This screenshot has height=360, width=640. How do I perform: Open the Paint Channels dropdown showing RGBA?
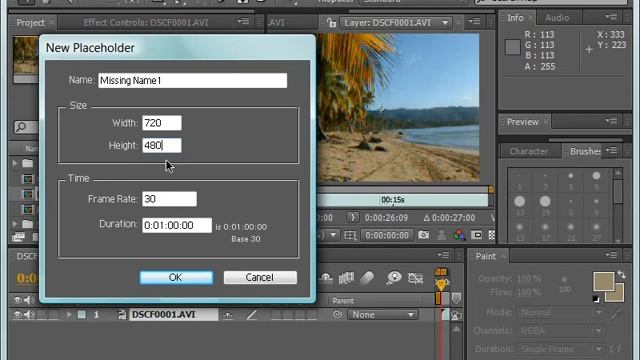[562, 331]
